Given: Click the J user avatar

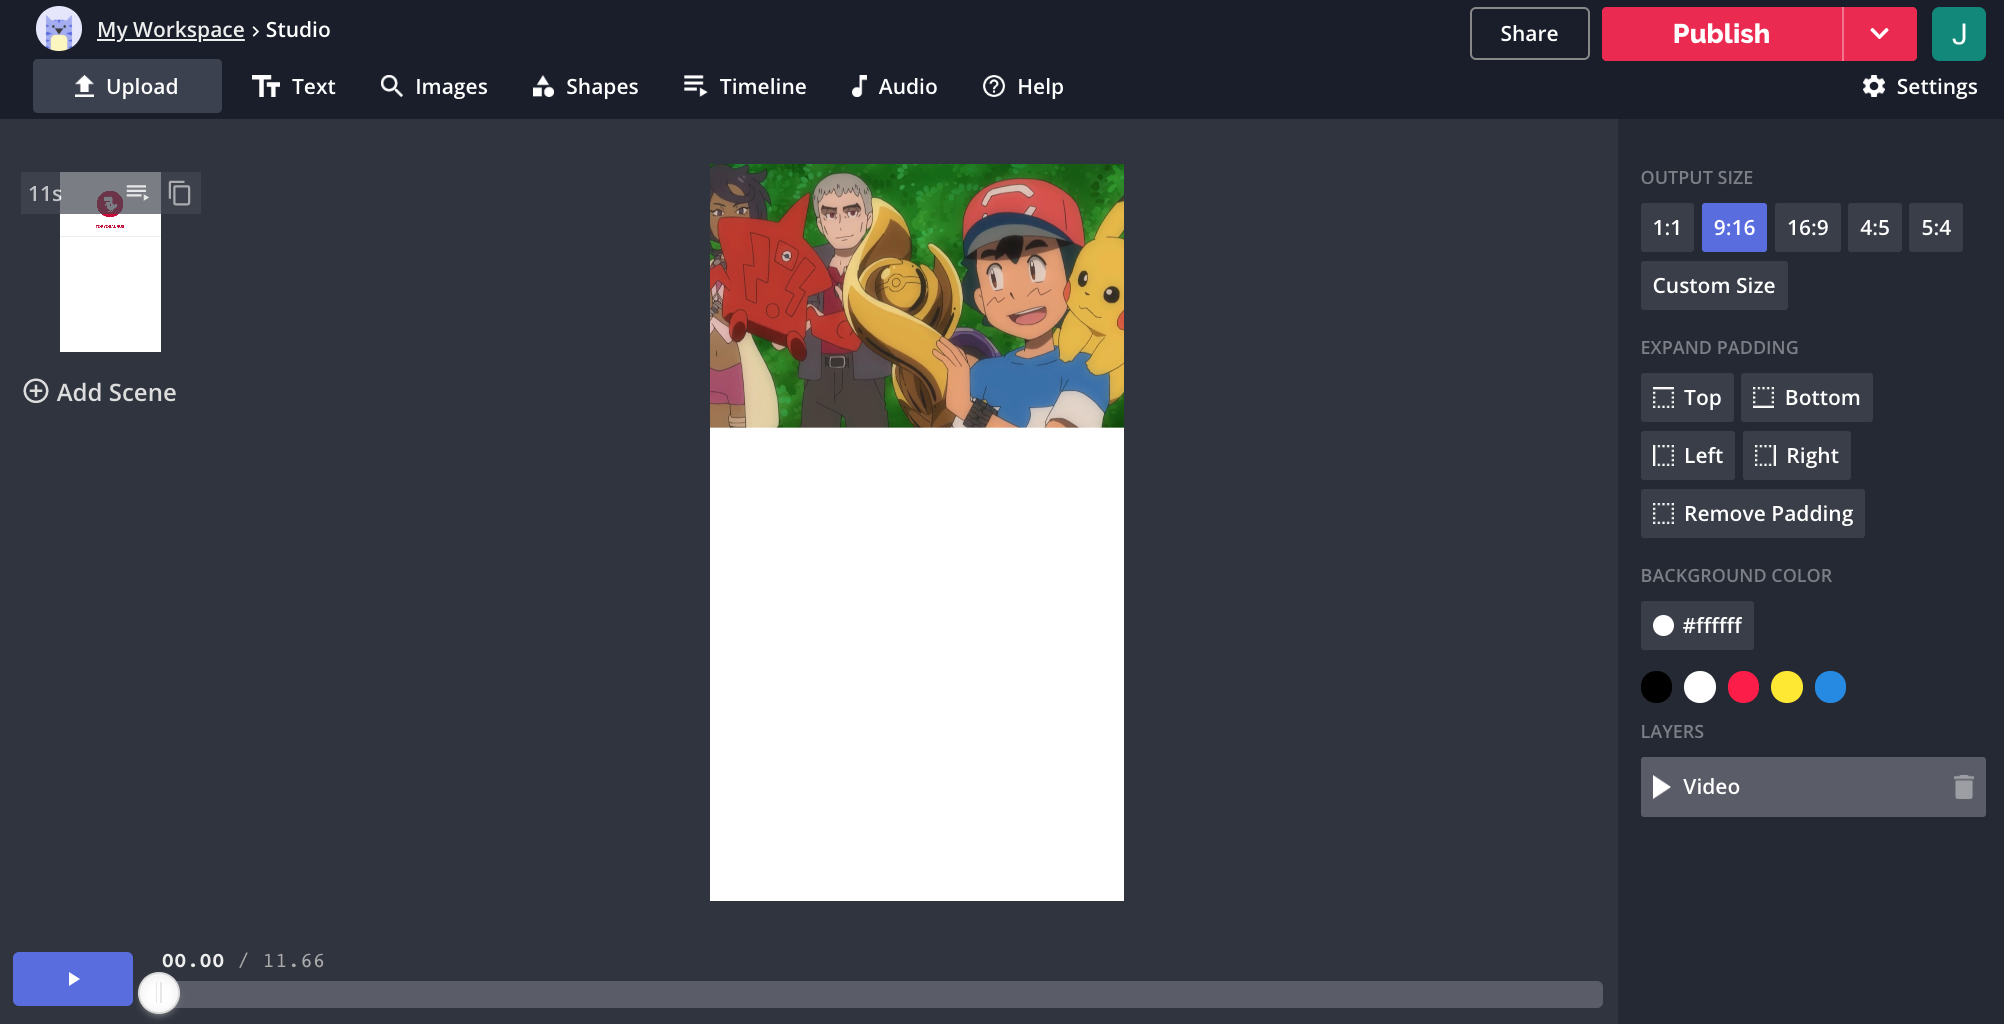Looking at the screenshot, I should [x=1958, y=34].
